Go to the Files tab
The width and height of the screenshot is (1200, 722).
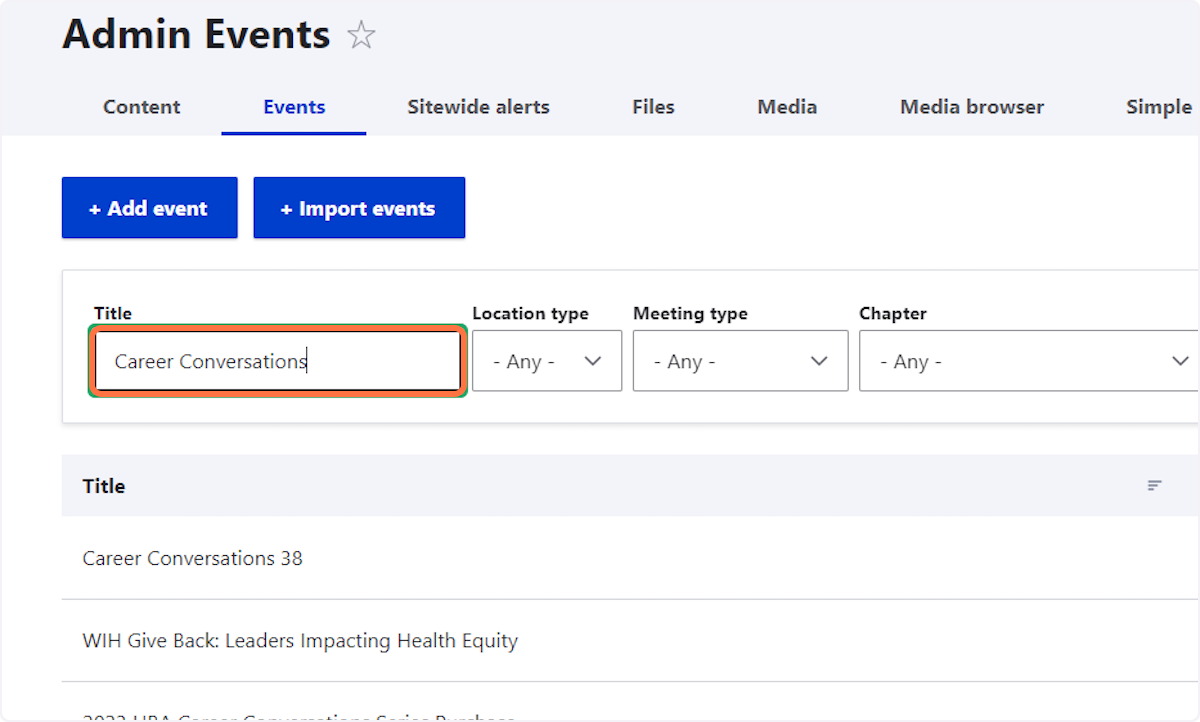click(x=653, y=107)
